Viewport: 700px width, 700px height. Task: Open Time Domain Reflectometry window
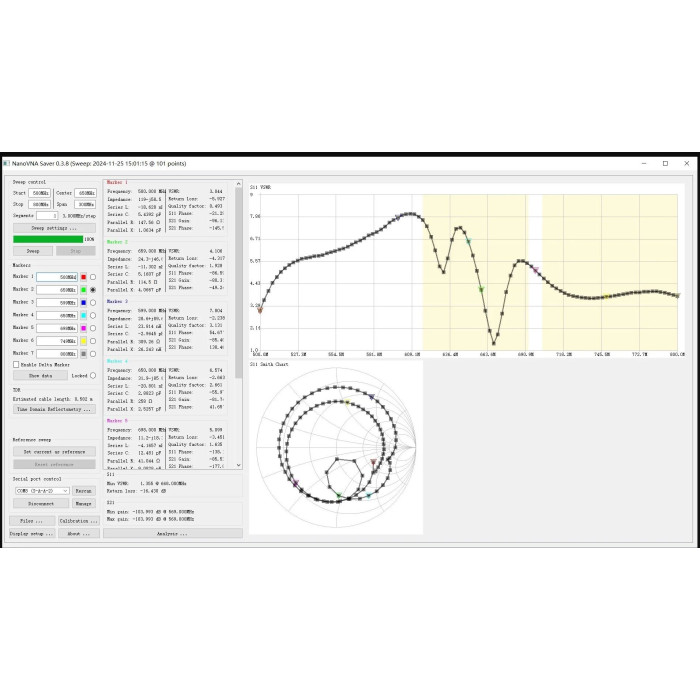[54, 409]
